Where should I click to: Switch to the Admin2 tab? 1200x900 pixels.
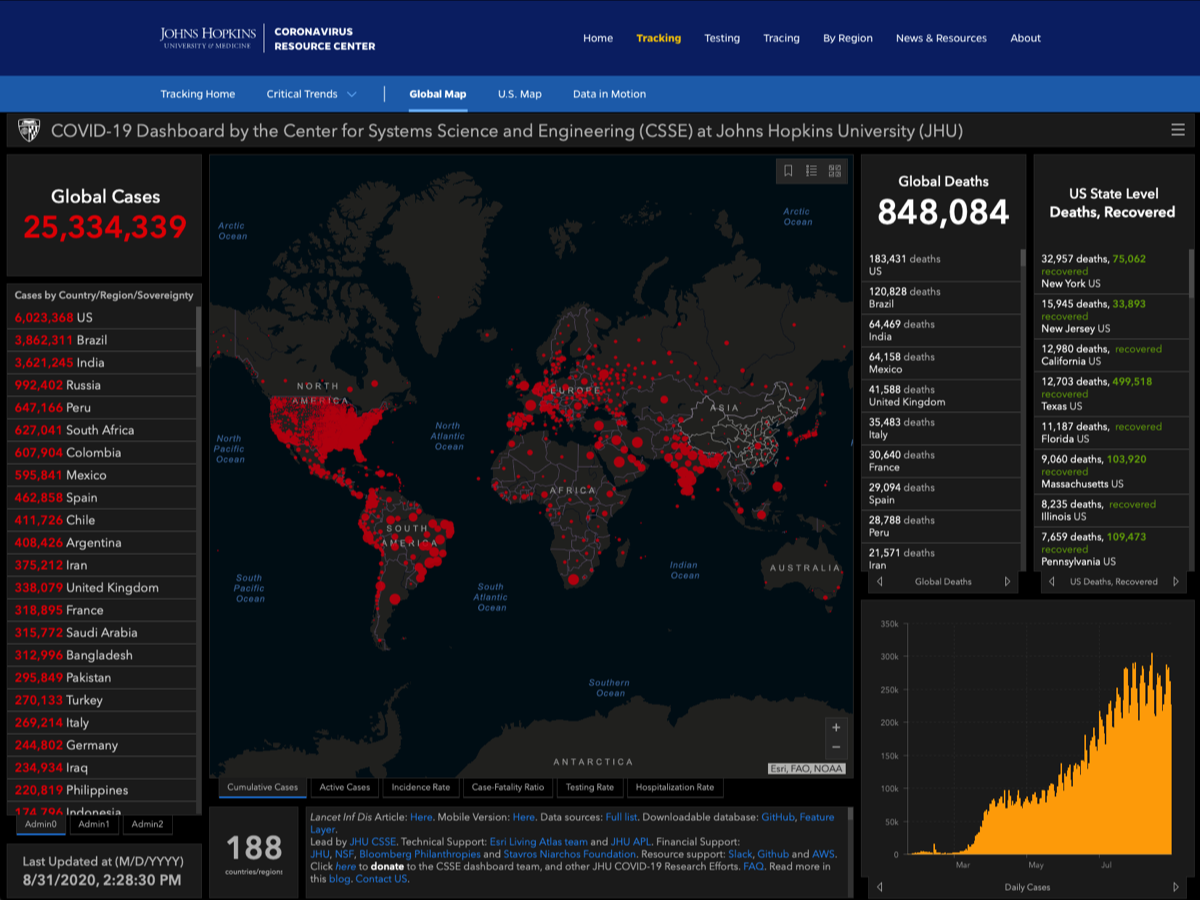coord(147,824)
